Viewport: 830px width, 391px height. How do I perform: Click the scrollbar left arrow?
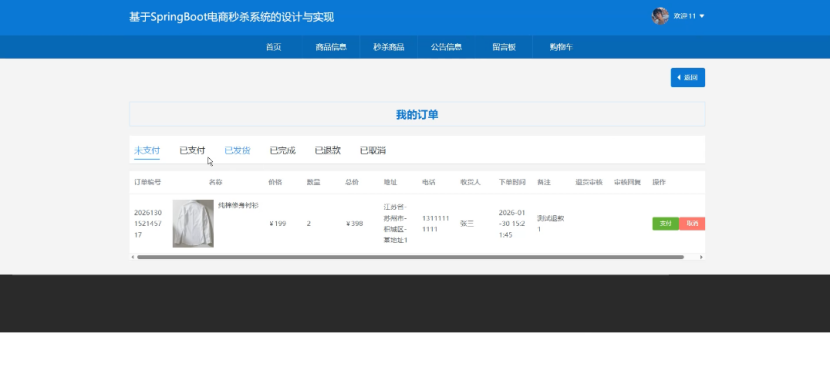(132, 257)
